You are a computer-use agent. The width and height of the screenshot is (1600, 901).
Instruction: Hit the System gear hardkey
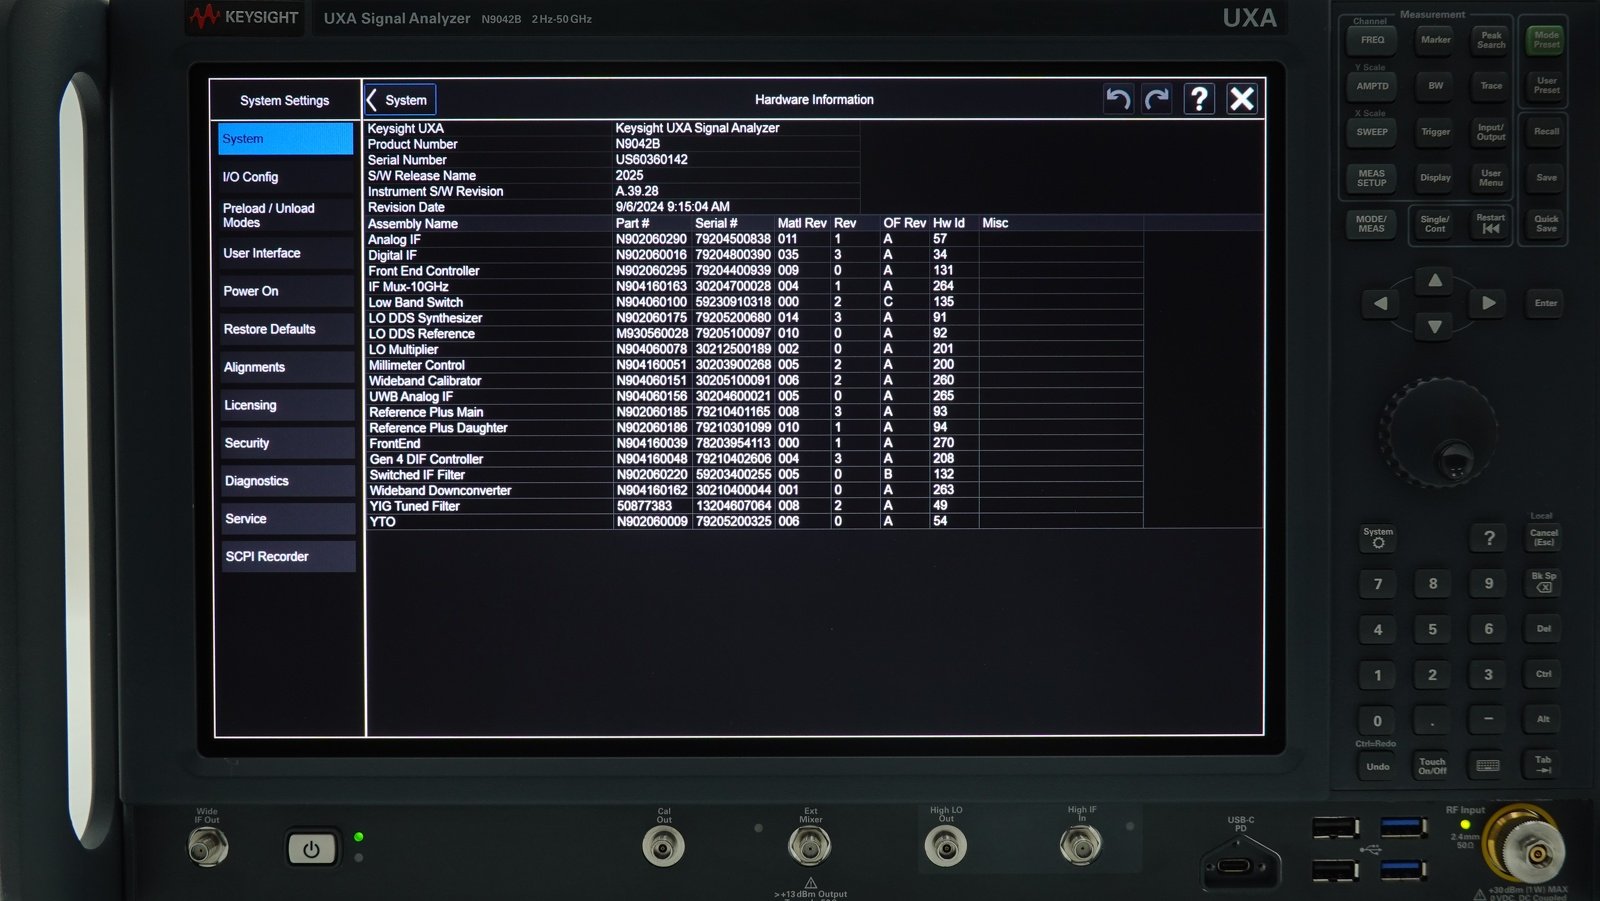point(1378,538)
